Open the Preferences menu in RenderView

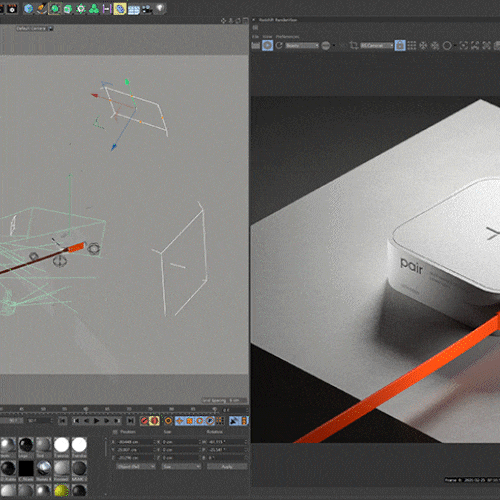pyautogui.click(x=287, y=37)
